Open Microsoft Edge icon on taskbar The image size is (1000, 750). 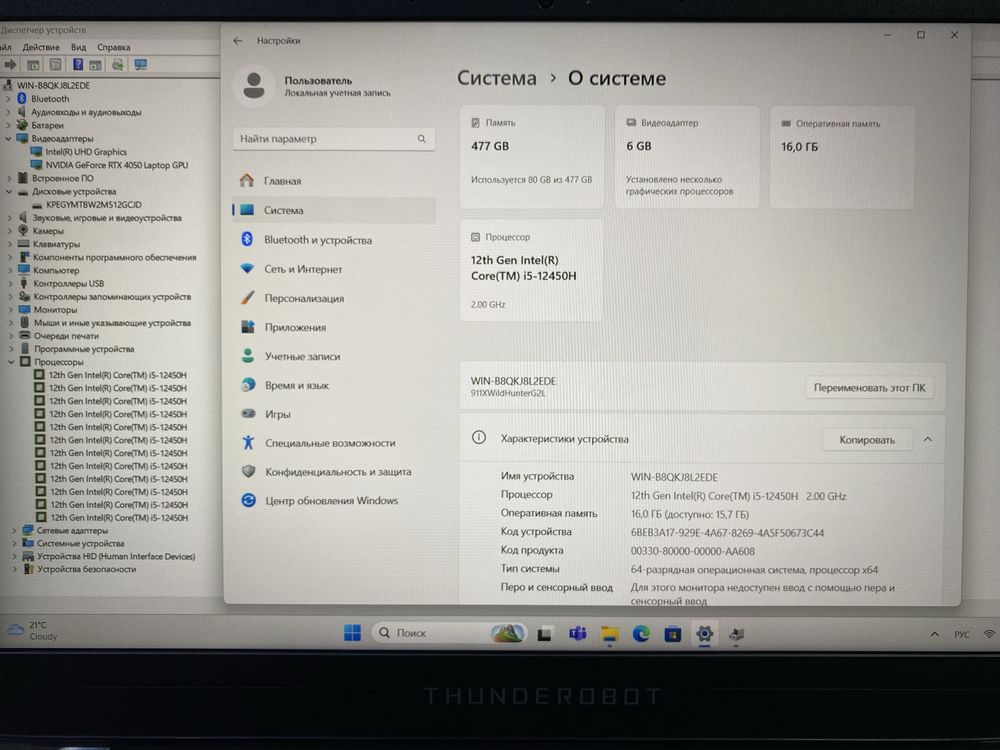[x=641, y=633]
